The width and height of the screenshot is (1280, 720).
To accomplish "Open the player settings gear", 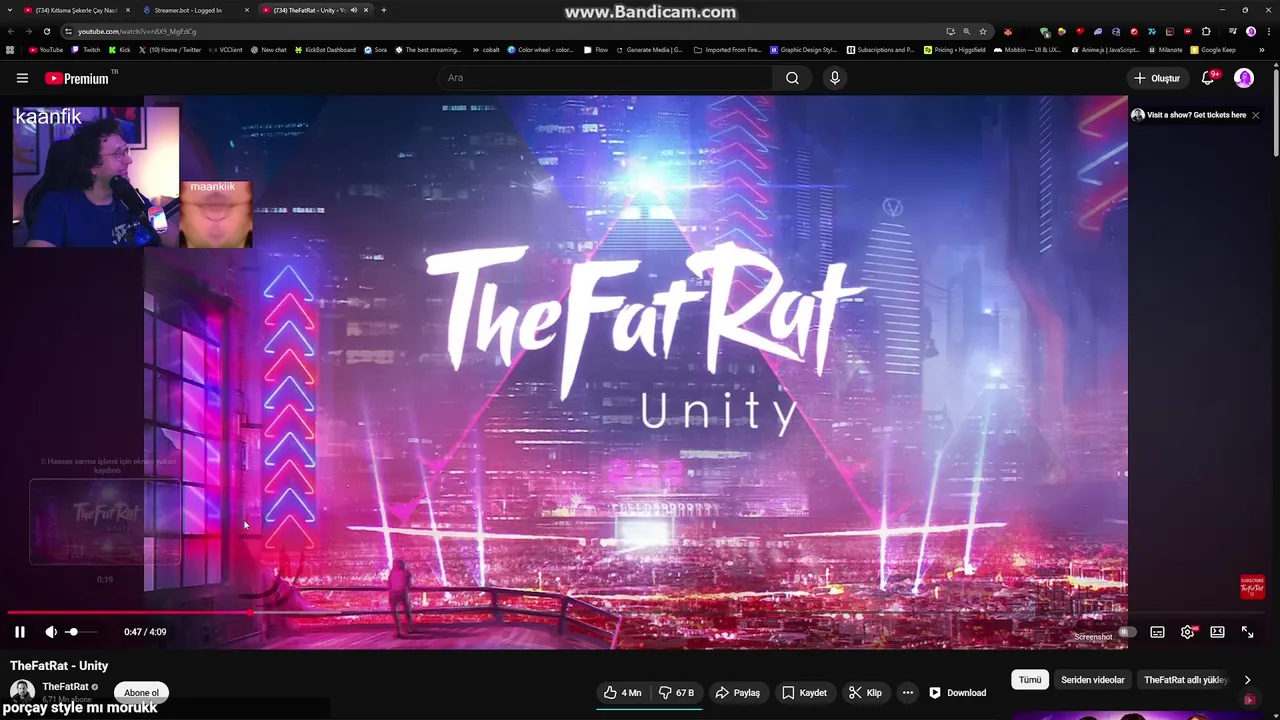I will click(x=1187, y=632).
